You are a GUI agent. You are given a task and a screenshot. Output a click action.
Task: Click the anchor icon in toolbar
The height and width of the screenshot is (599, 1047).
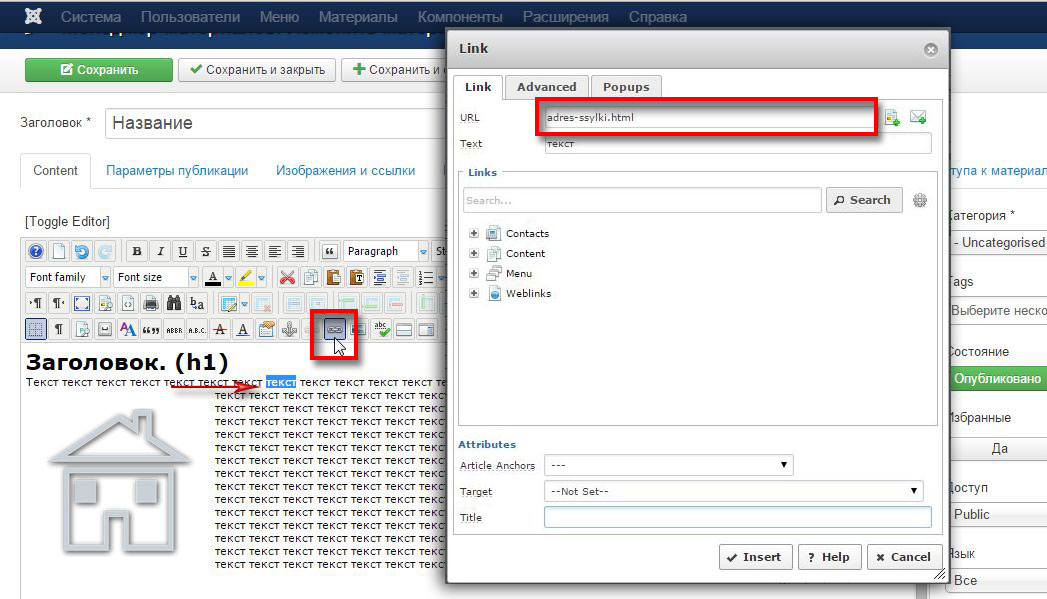pos(289,328)
